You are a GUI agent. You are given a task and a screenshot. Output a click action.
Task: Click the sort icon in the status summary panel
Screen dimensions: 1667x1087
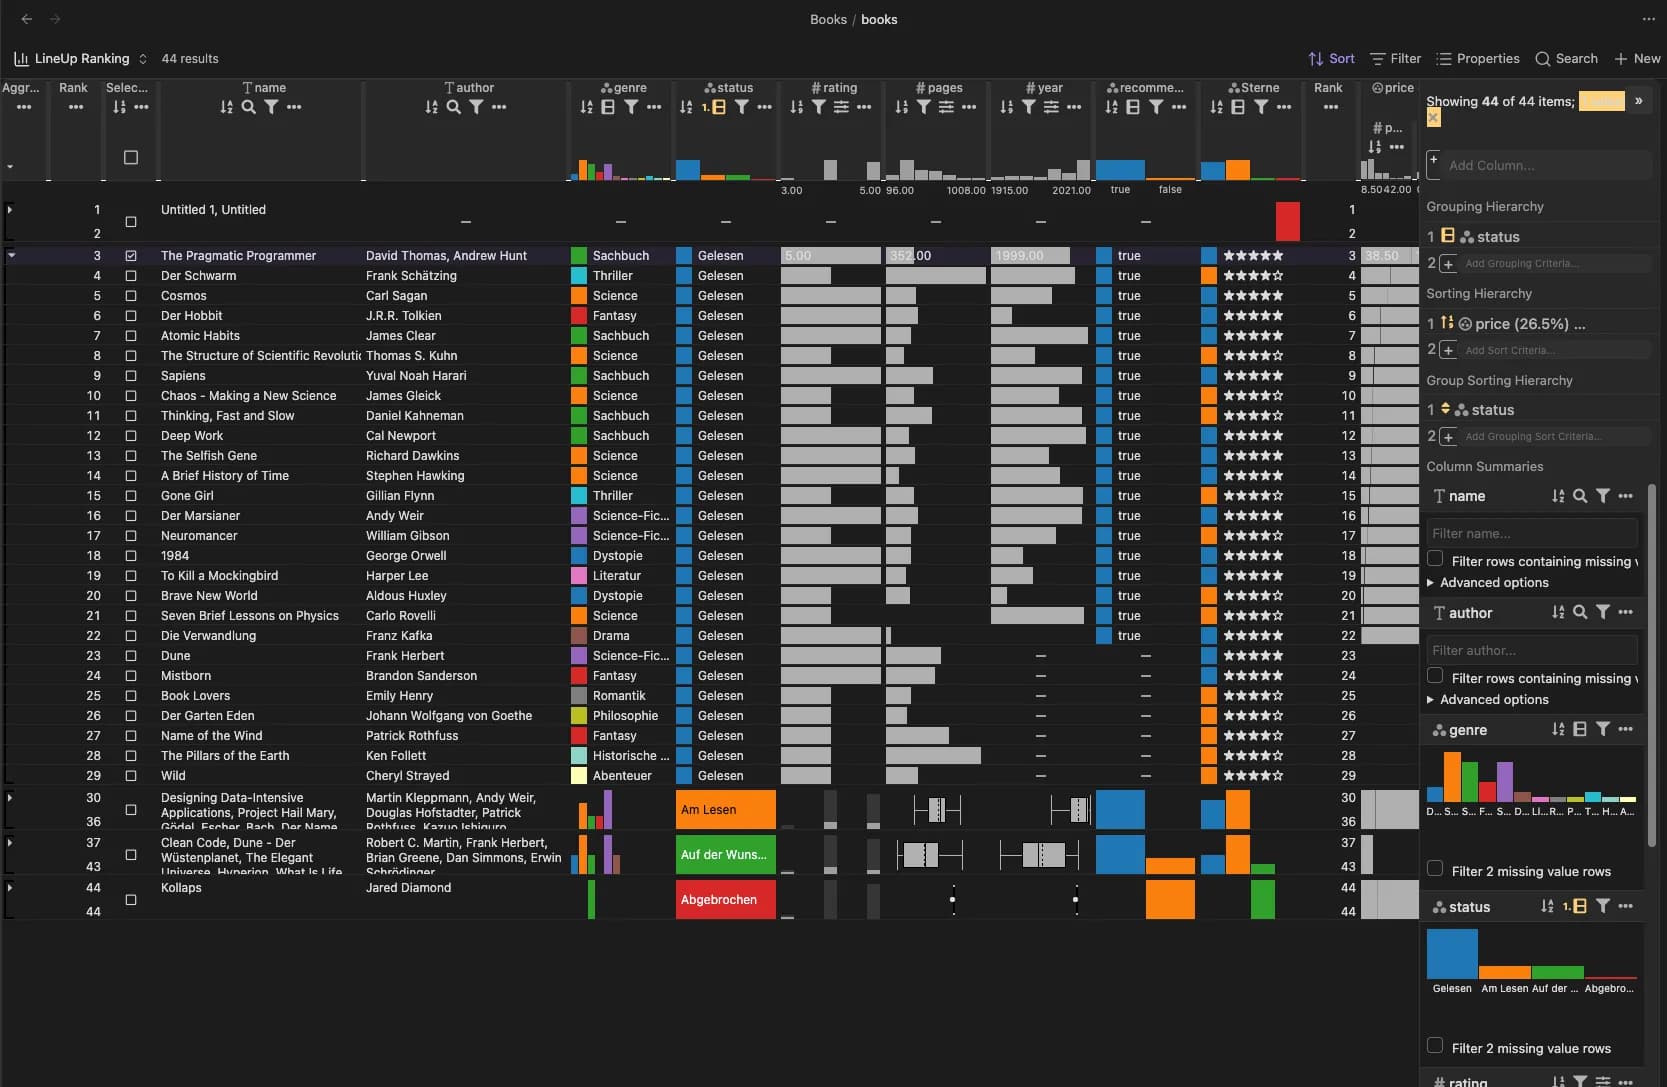pyautogui.click(x=1547, y=906)
